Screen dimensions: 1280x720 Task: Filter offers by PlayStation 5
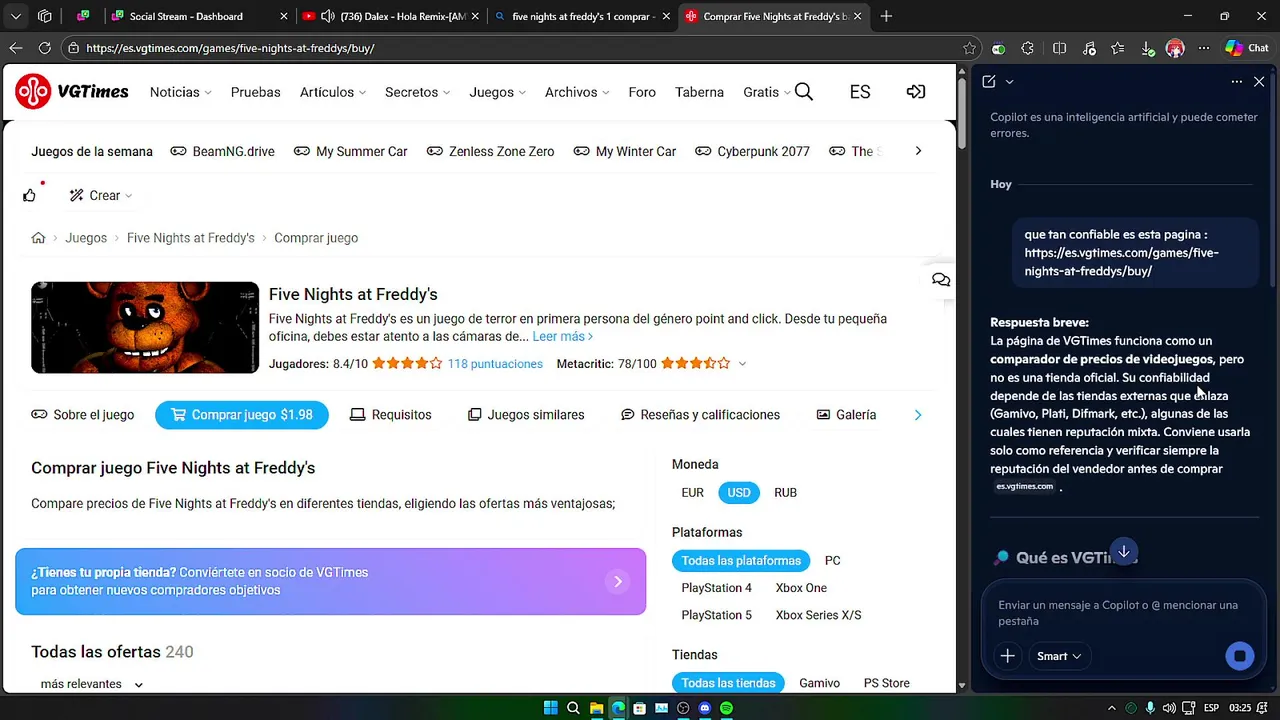click(x=716, y=615)
